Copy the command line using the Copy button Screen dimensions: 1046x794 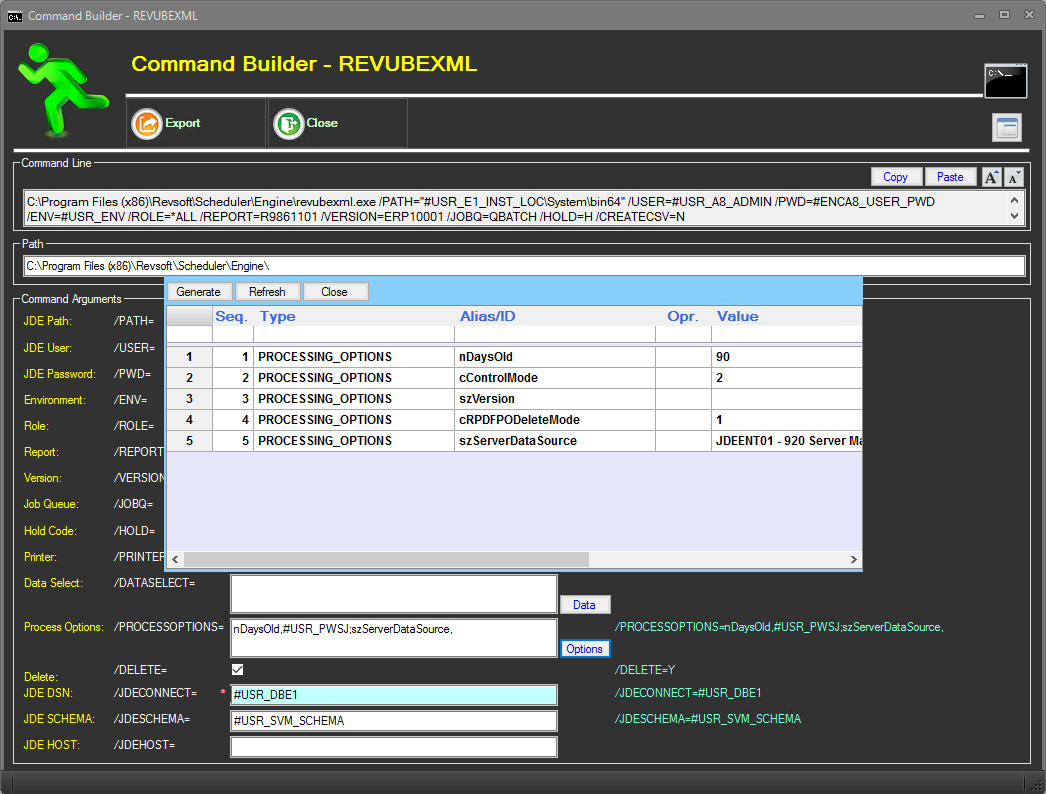(x=895, y=177)
